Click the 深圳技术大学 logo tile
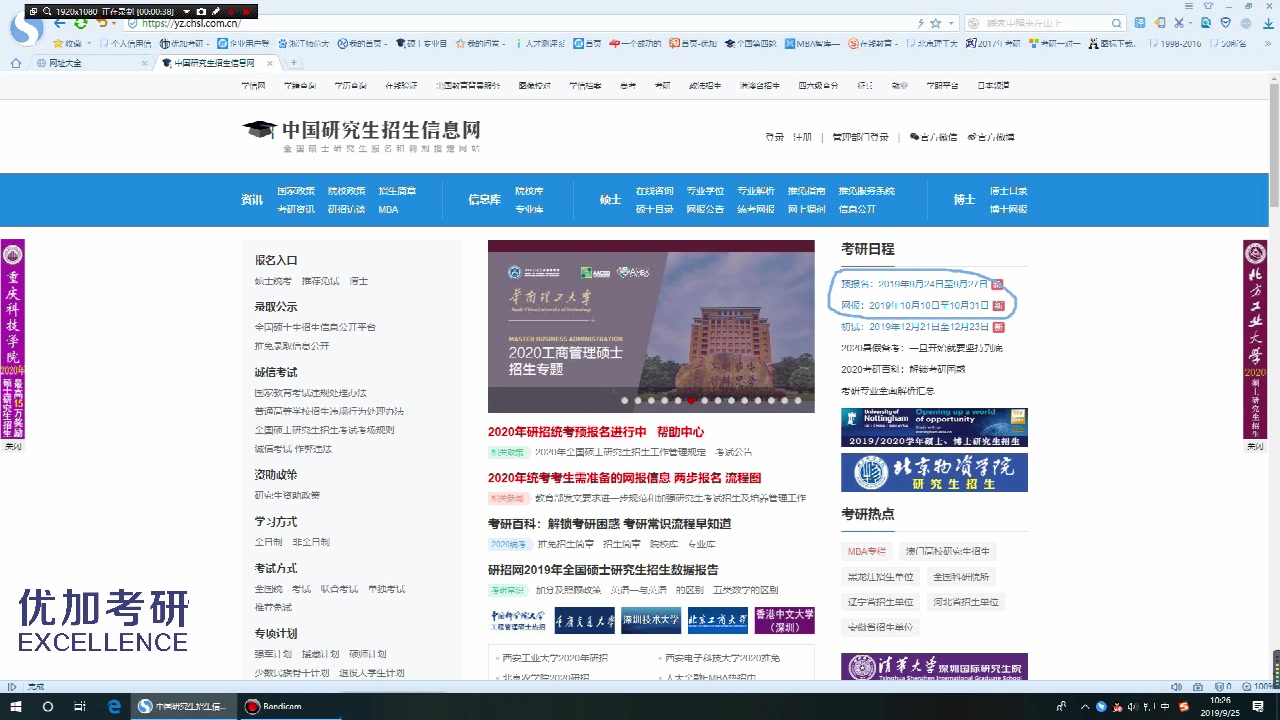 [651, 621]
